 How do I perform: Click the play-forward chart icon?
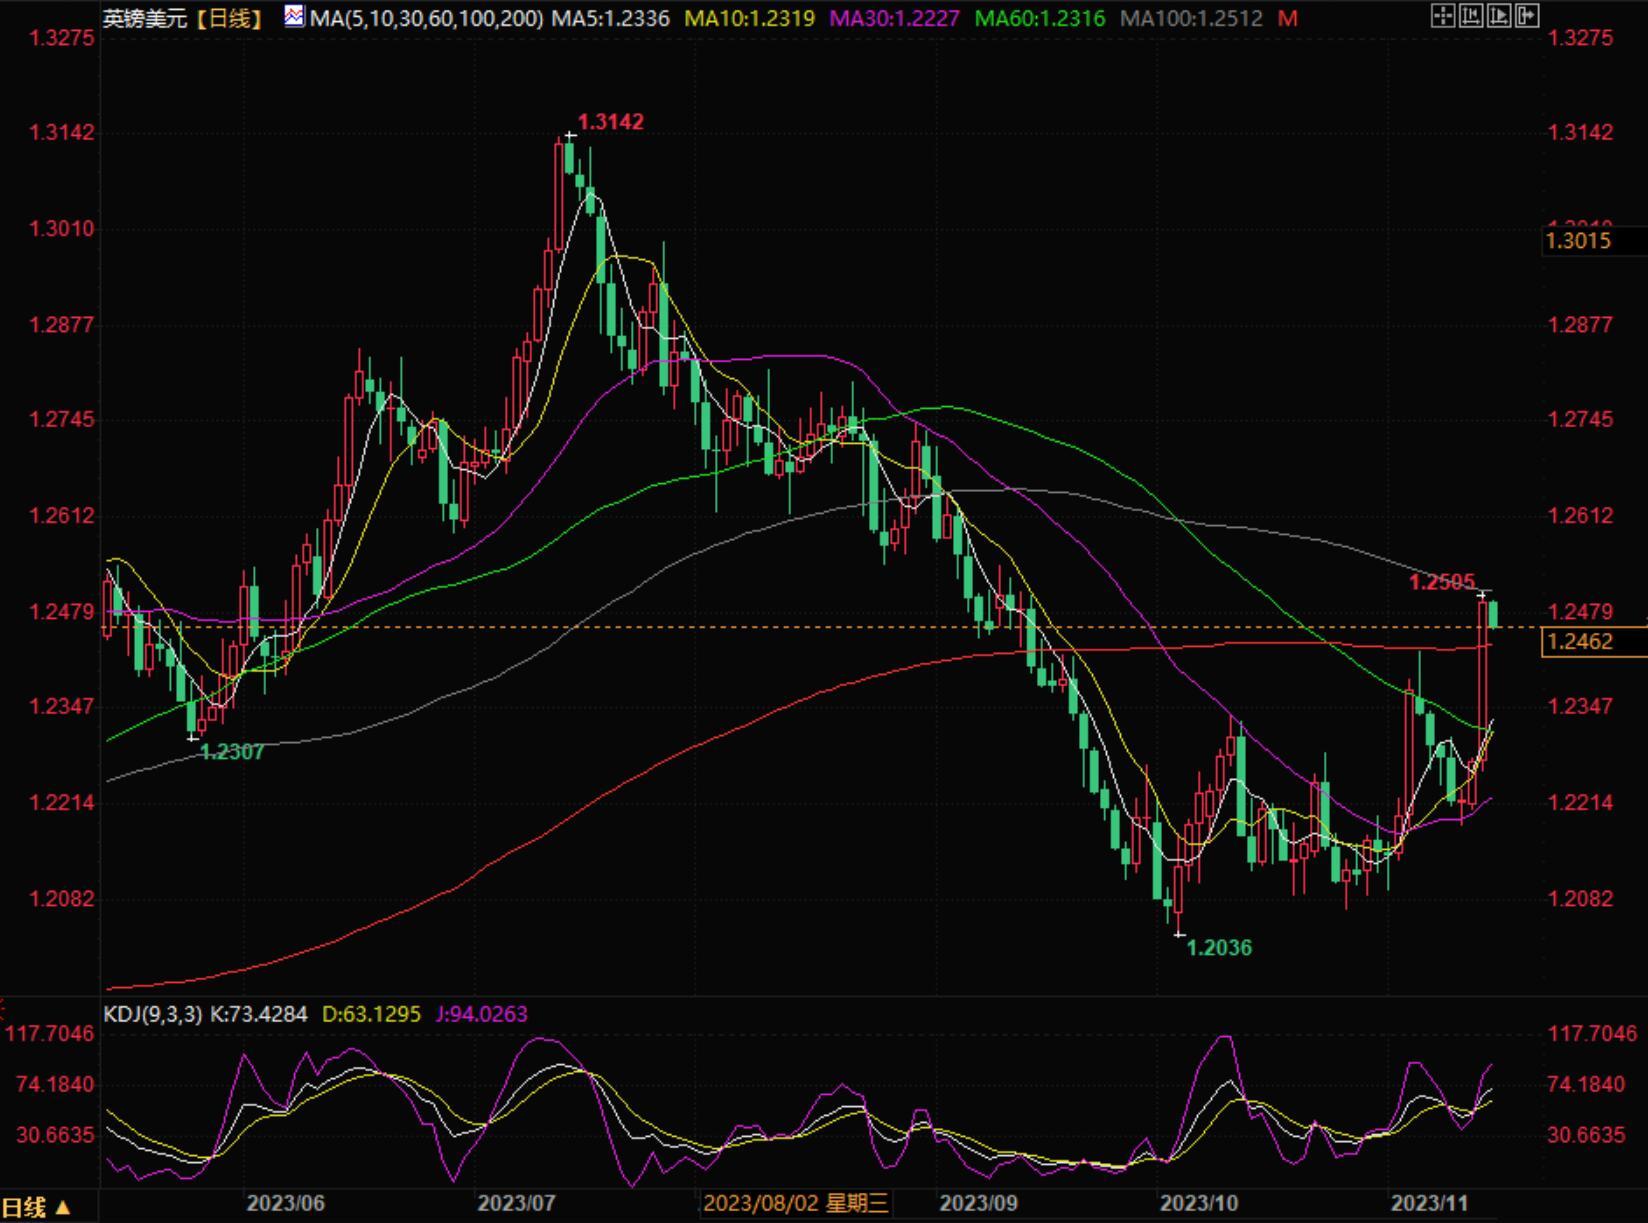pos(1499,15)
